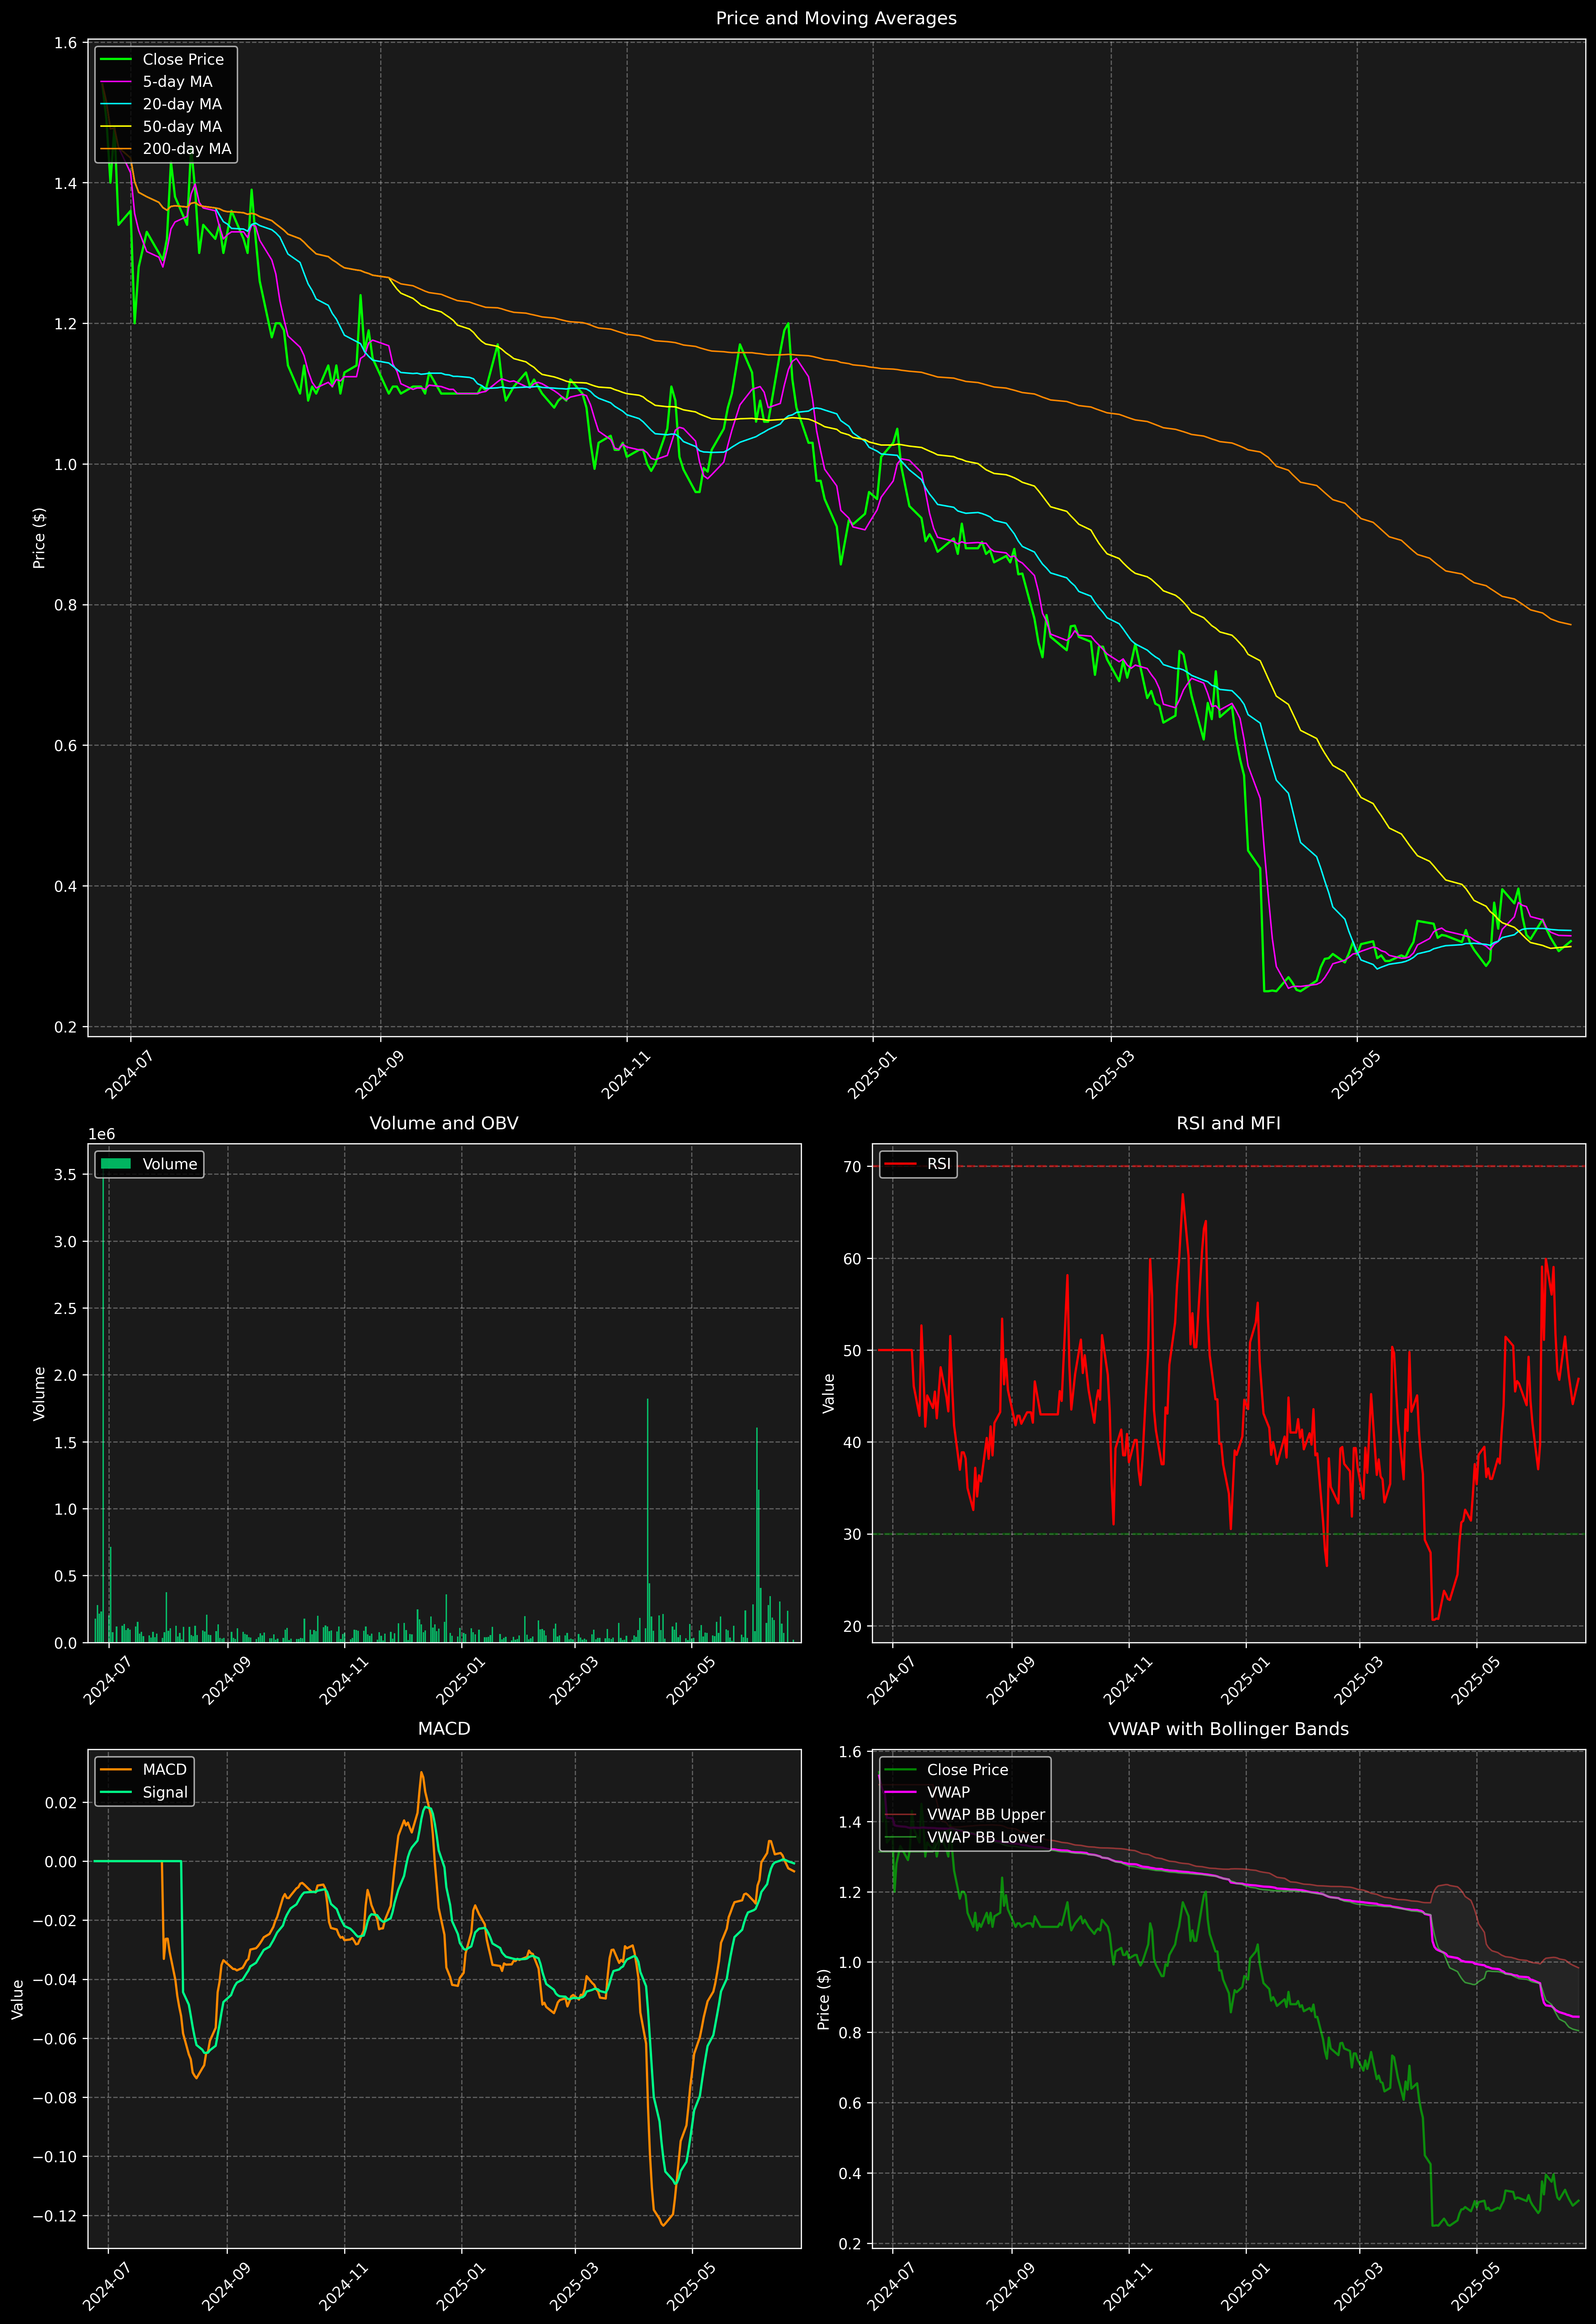Click the orange 200-day MA legend line sample
The width and height of the screenshot is (1596, 2324).
coord(116,149)
